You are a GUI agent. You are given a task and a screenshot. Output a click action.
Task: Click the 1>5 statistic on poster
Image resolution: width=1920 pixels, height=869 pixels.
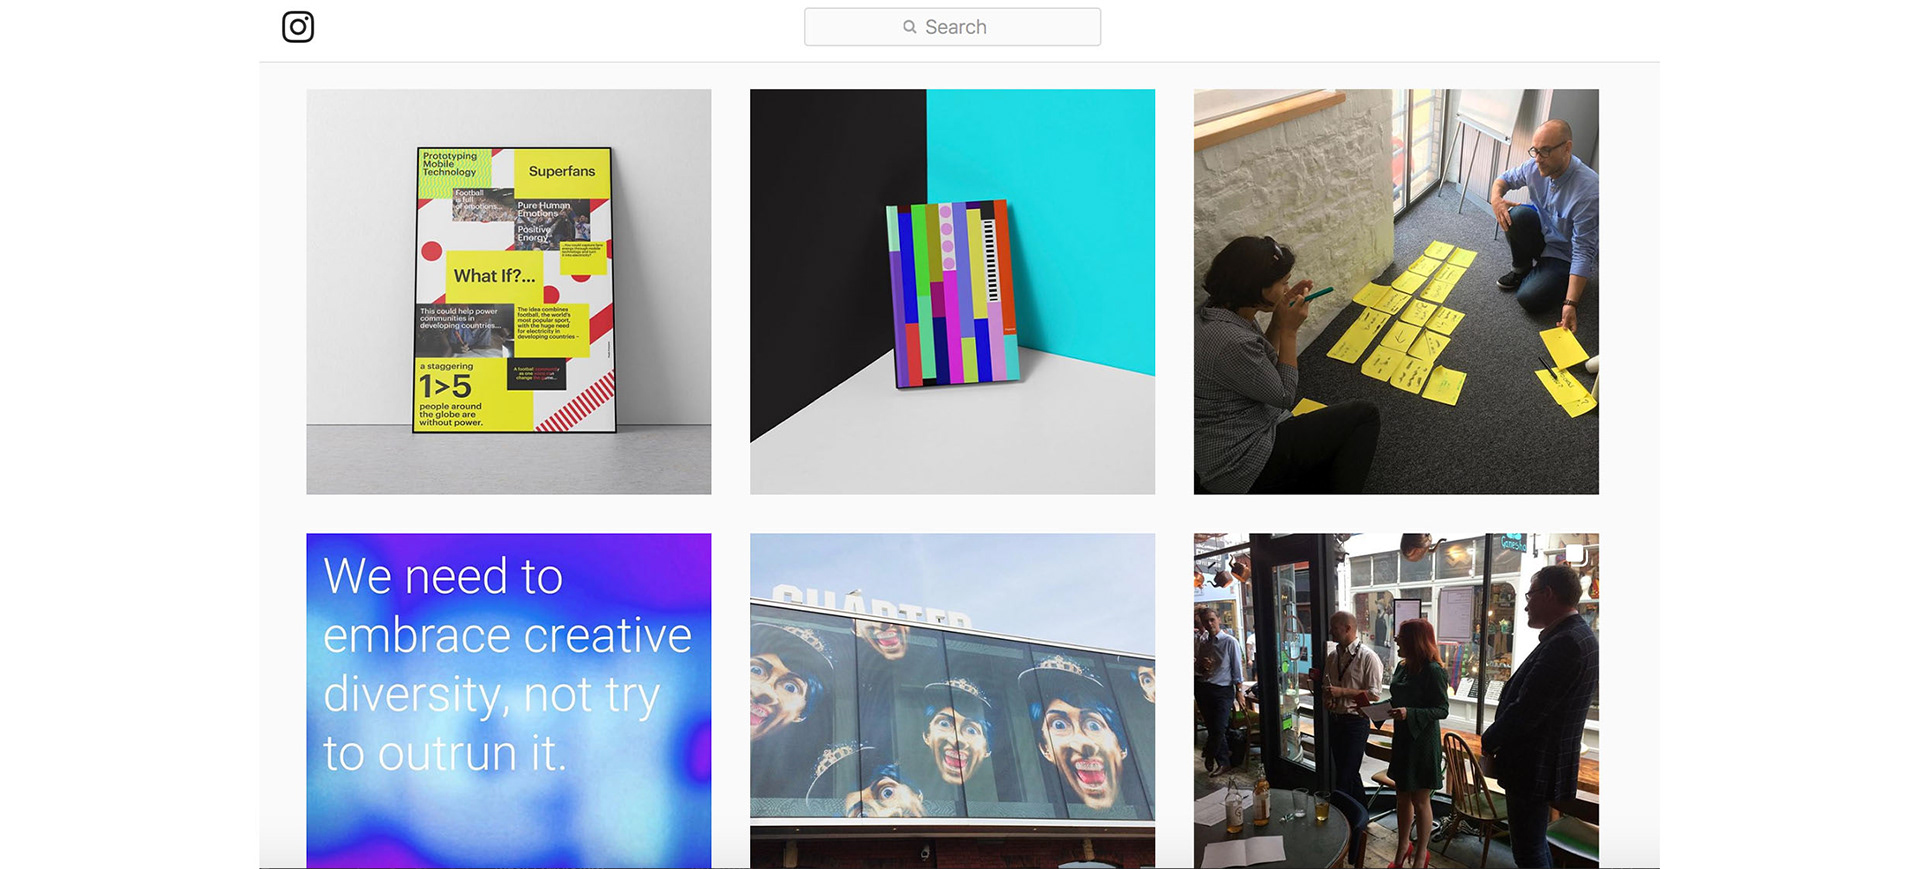(445, 386)
